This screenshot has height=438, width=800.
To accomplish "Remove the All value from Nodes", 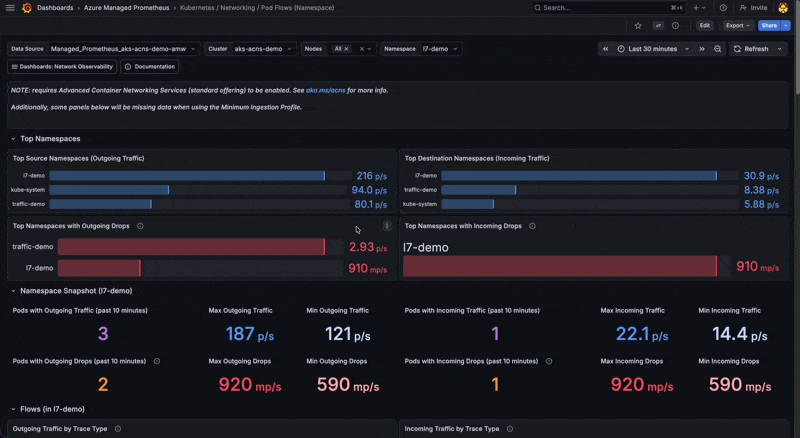I will [346, 49].
